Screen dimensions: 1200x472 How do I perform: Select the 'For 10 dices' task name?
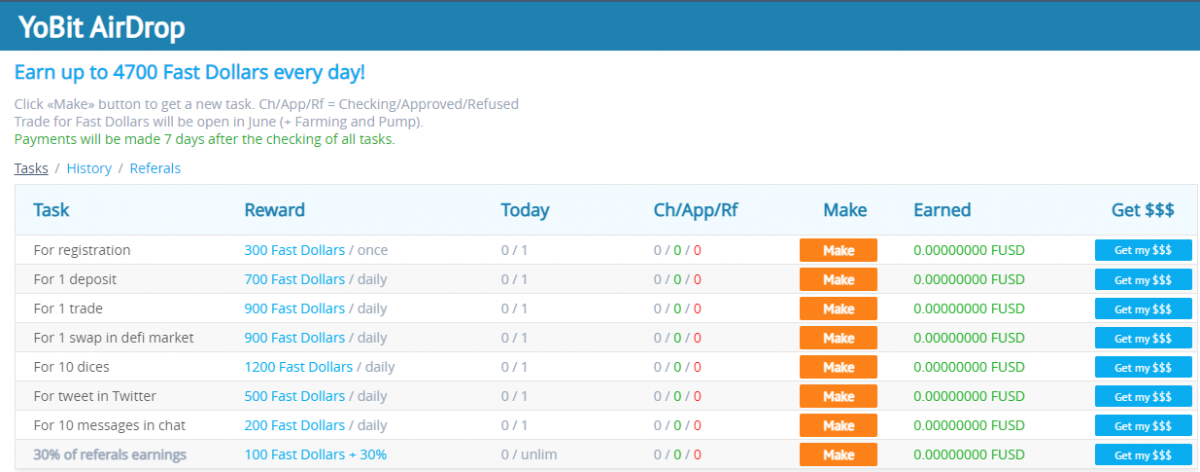click(x=71, y=367)
